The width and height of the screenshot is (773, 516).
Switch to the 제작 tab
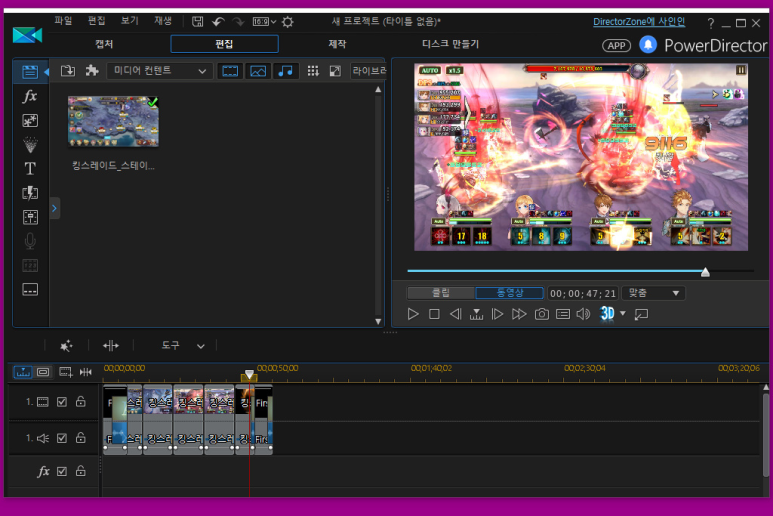click(337, 44)
